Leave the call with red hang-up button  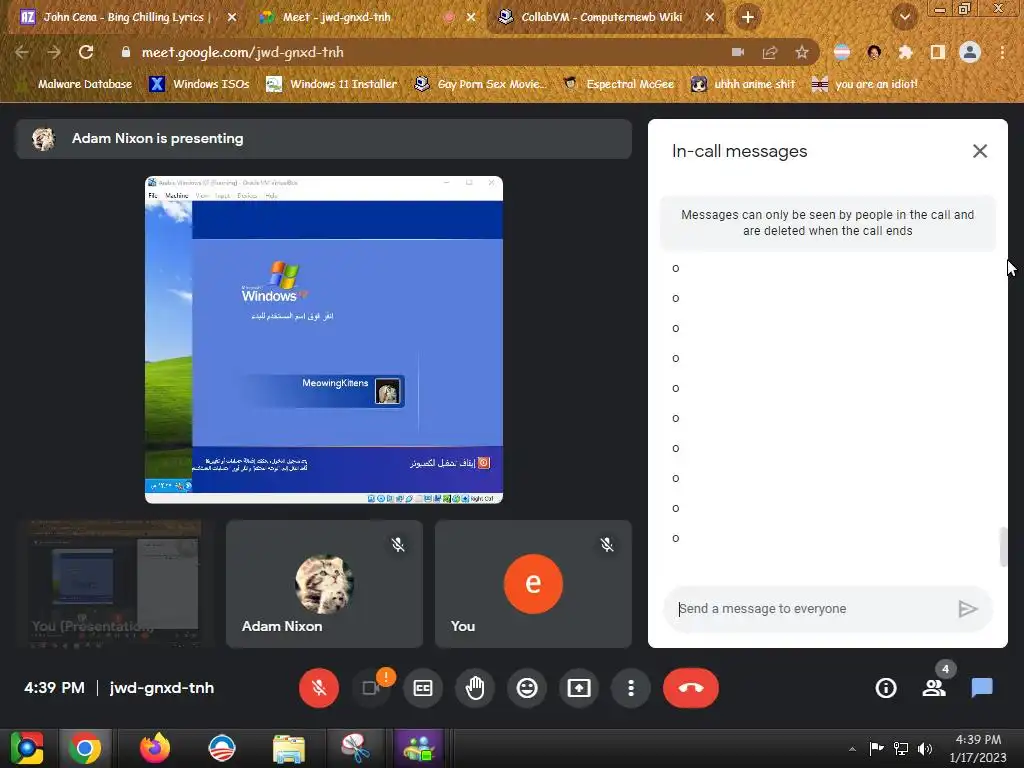click(x=691, y=688)
